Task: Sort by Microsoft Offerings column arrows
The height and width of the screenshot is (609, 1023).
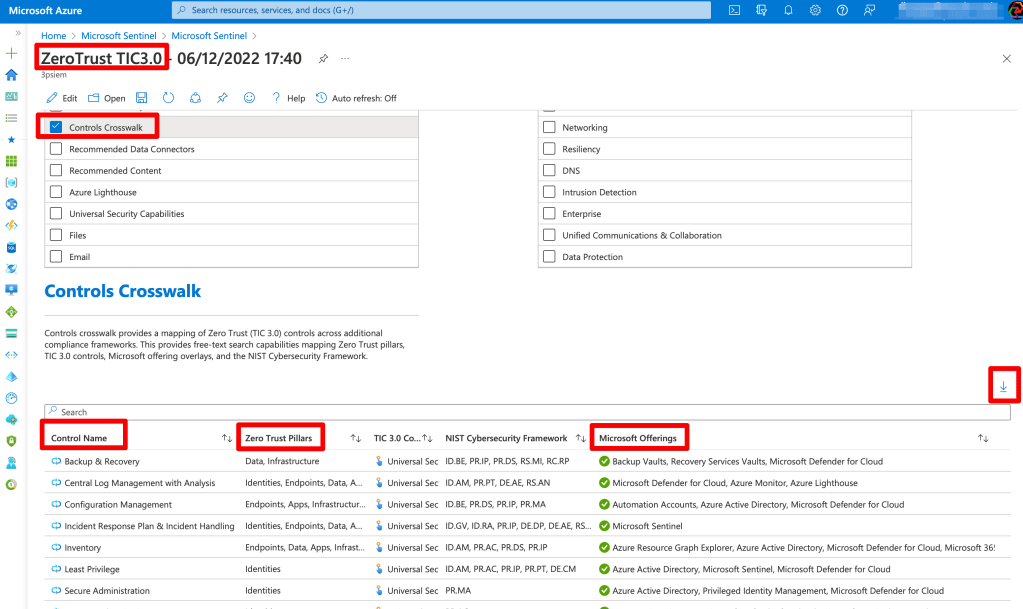Action: click(982, 438)
